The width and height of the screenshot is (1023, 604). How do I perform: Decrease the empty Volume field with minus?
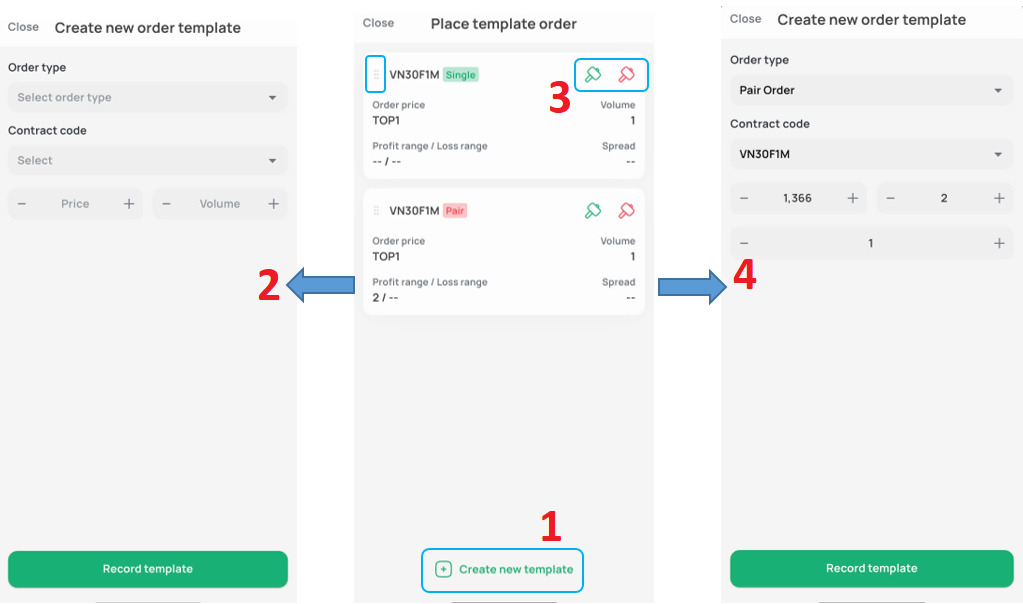click(x=166, y=204)
